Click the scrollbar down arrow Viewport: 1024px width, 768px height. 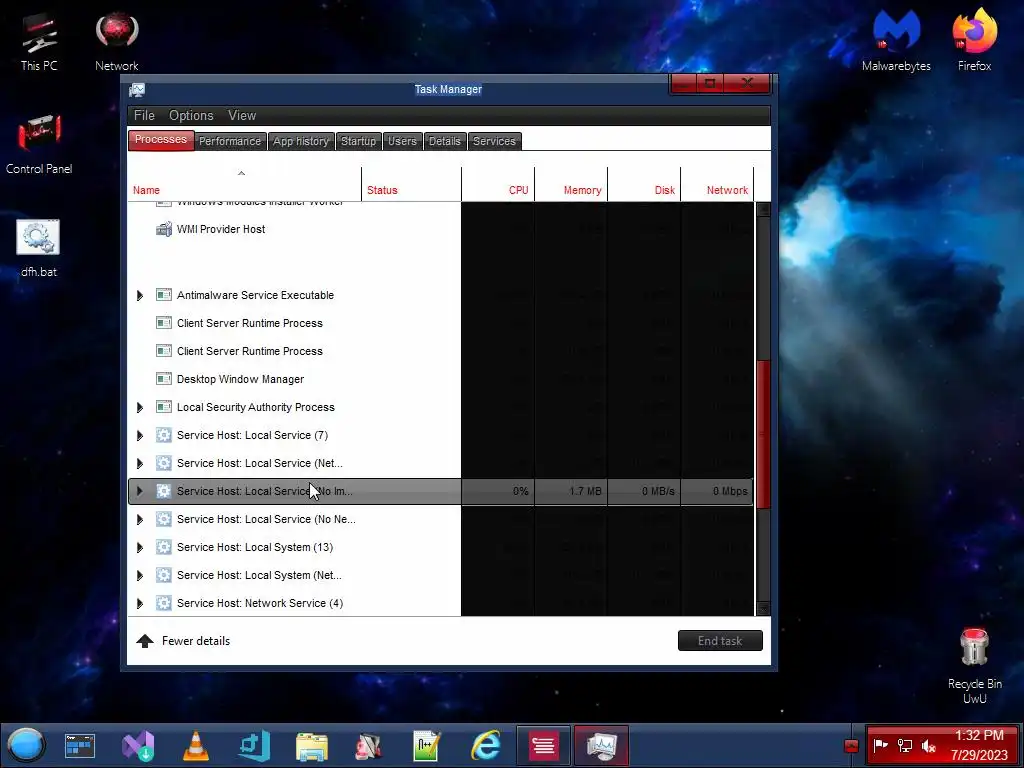[x=763, y=609]
